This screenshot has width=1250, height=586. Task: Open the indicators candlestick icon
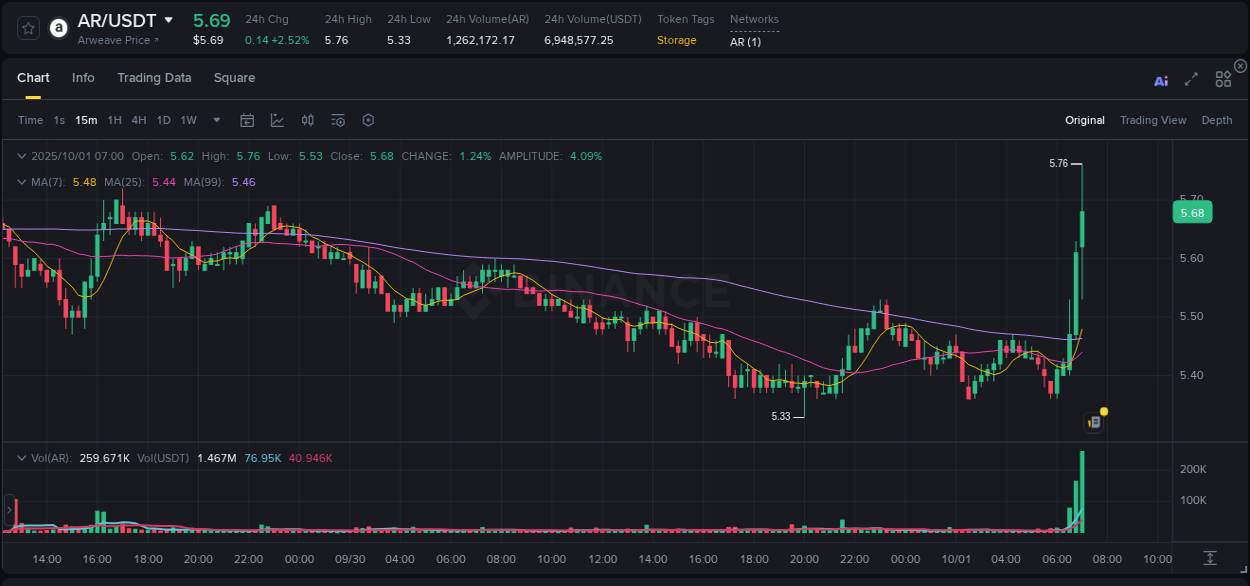click(307, 120)
